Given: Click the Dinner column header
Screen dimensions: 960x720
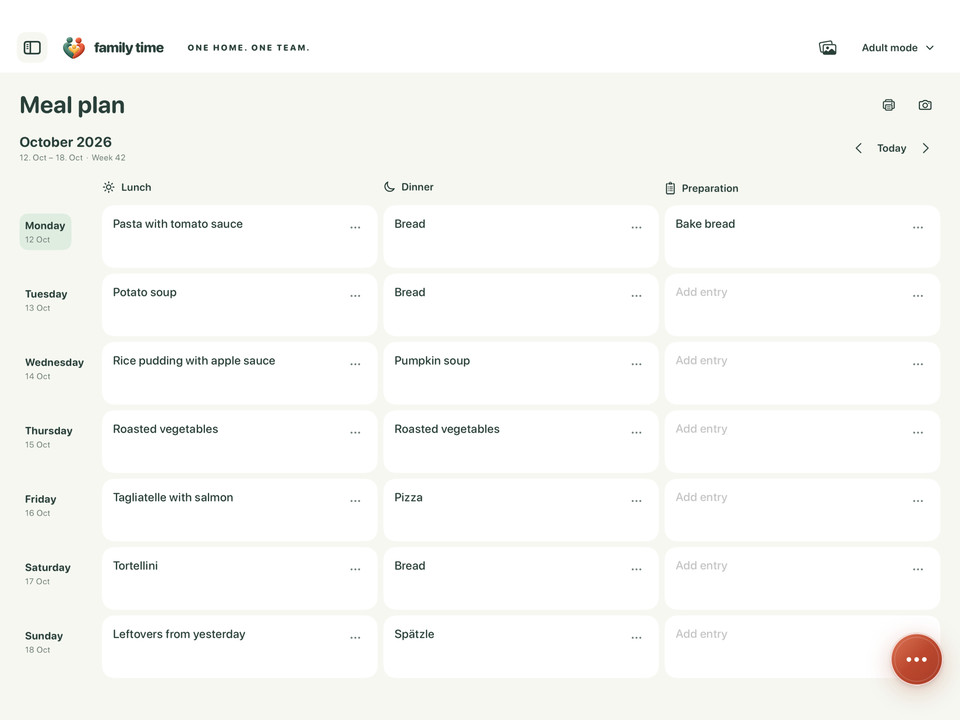Looking at the screenshot, I should 408,187.
